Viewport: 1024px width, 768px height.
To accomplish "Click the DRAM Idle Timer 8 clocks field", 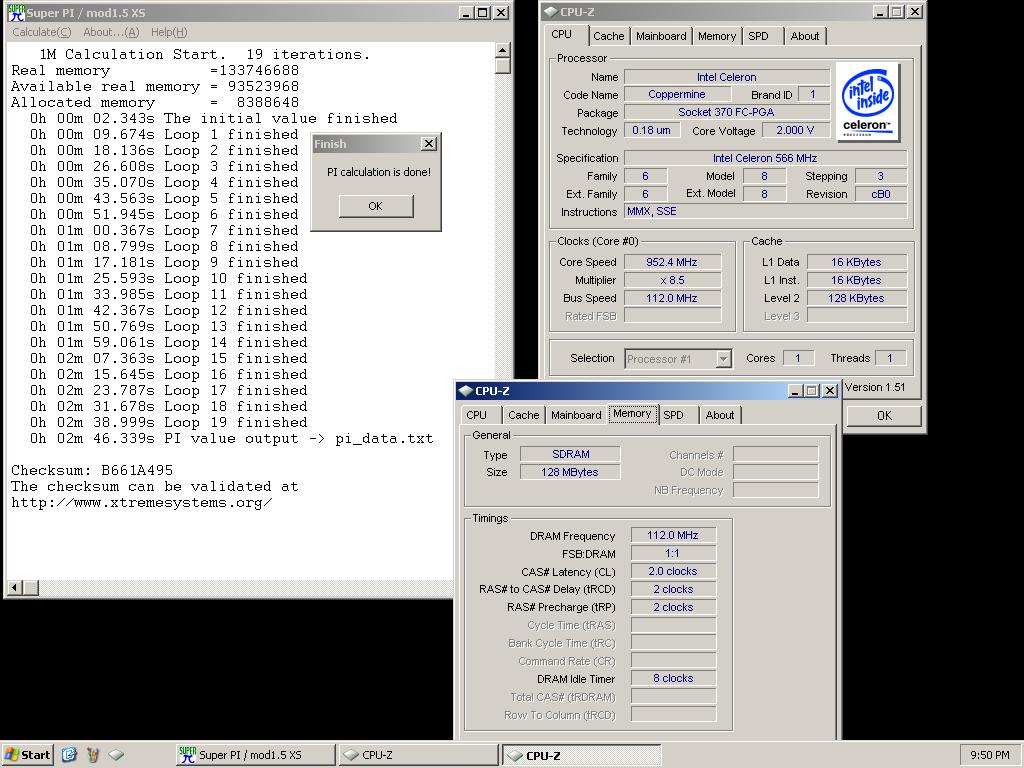I will [x=673, y=679].
